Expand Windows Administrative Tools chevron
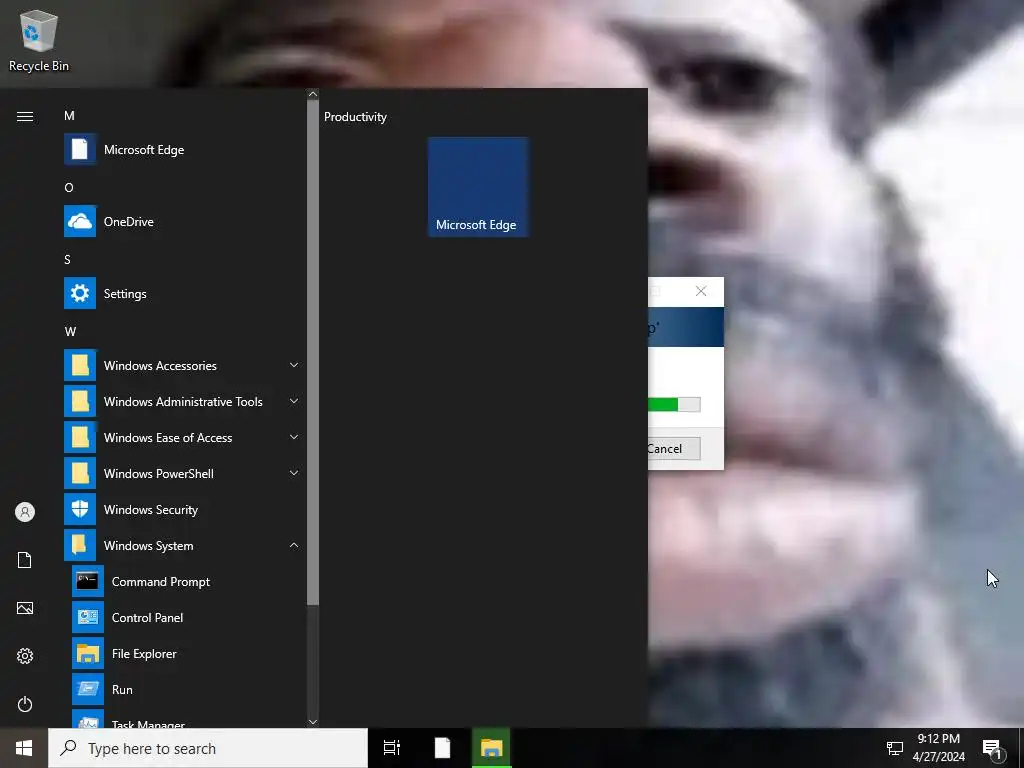The image size is (1024, 768). tap(294, 401)
